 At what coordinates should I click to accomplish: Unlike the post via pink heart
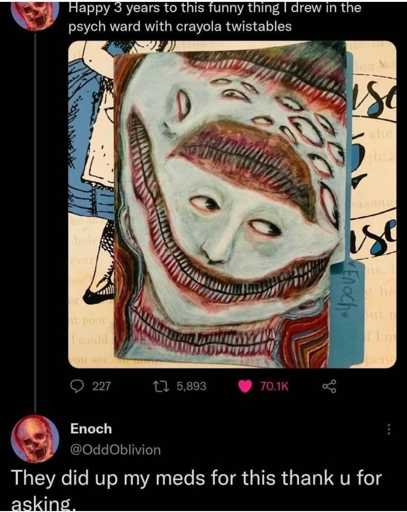pyautogui.click(x=245, y=387)
